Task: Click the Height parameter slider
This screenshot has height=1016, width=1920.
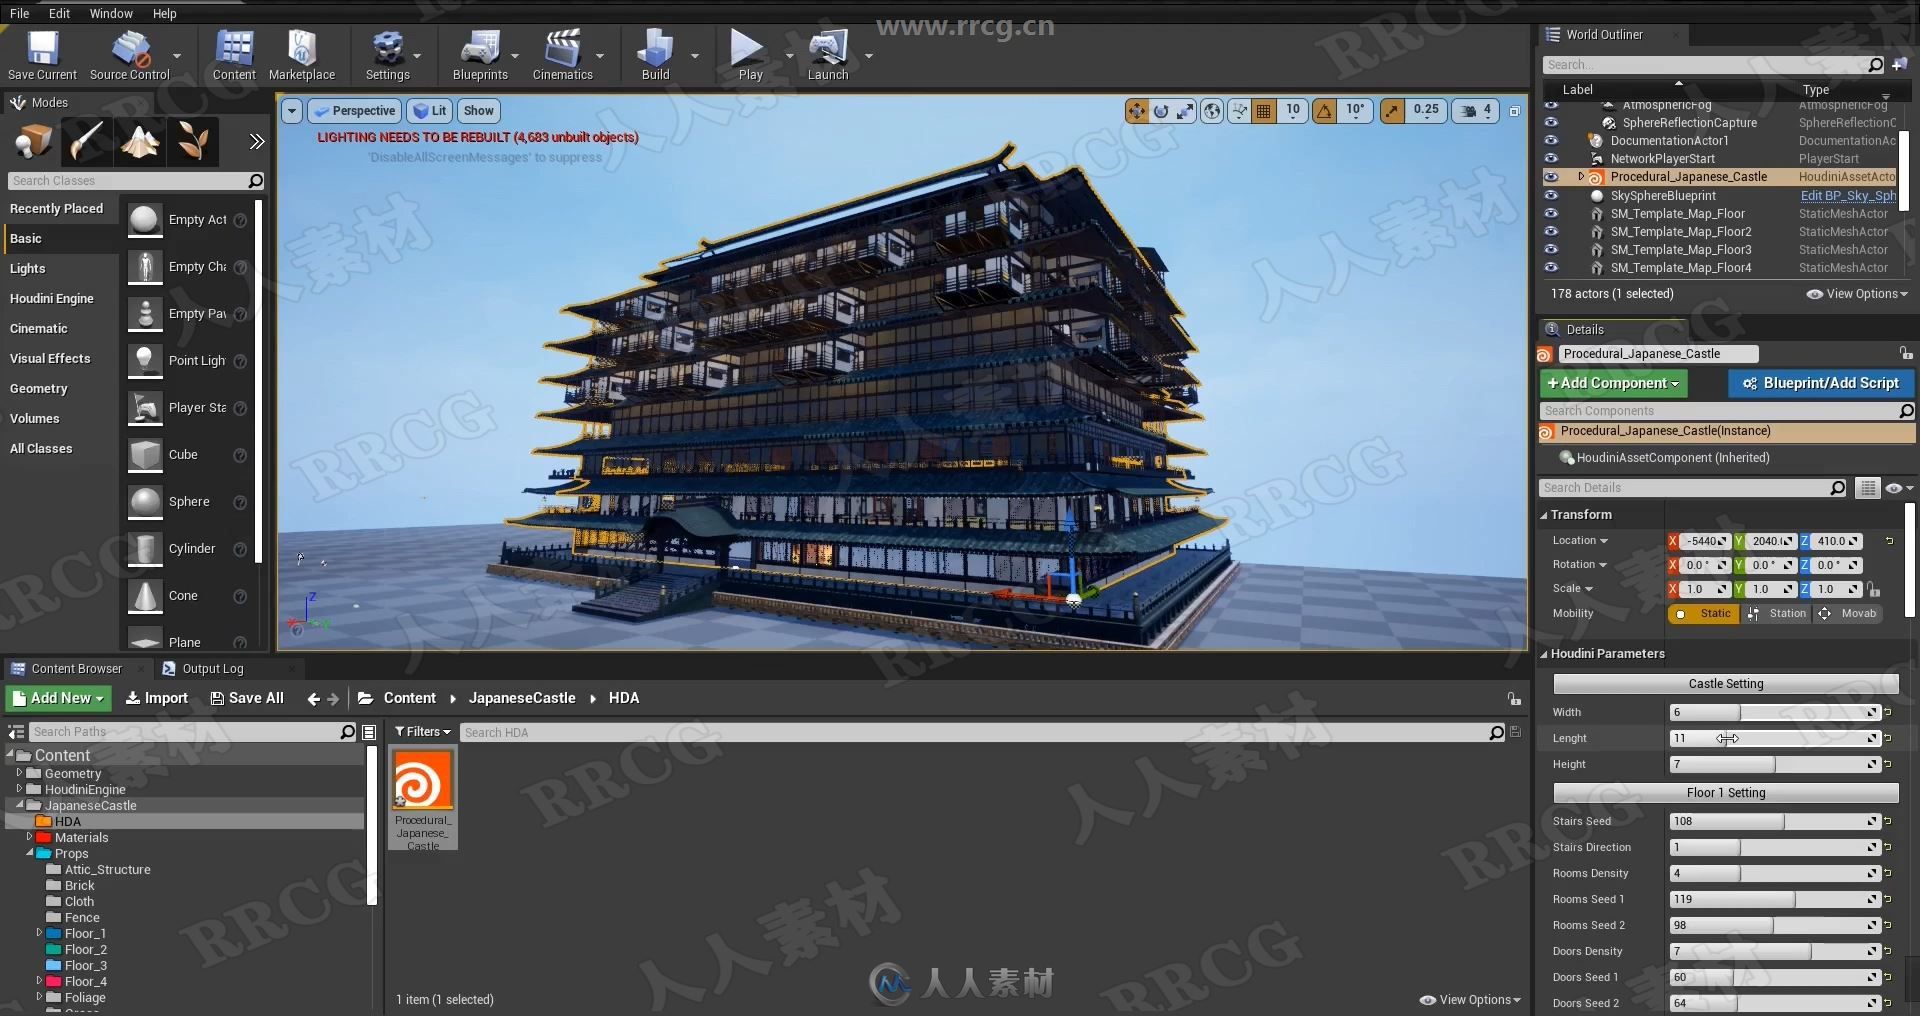Action: [1775, 764]
